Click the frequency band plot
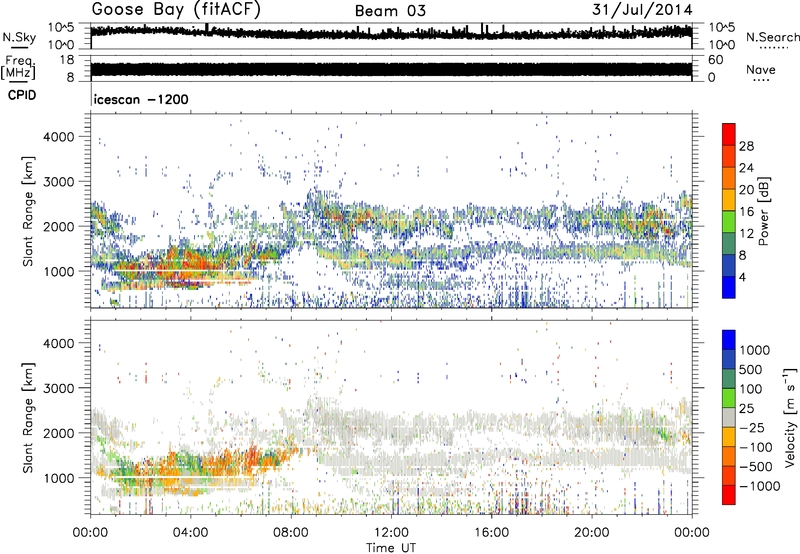The image size is (800, 554). (391, 69)
